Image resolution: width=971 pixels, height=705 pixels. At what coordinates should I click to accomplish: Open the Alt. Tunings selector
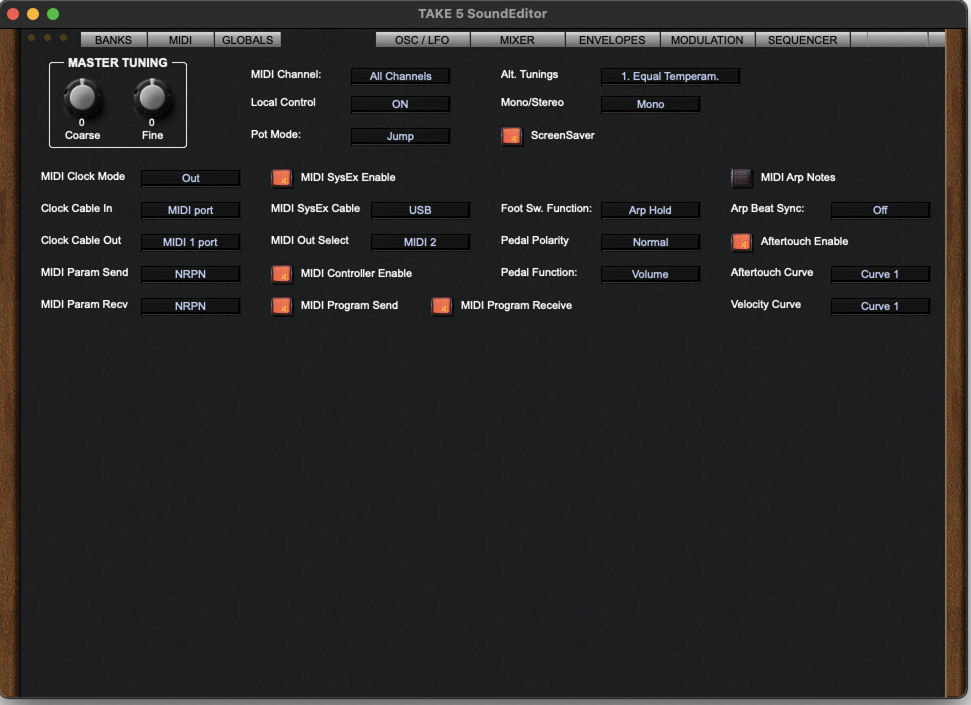(670, 76)
